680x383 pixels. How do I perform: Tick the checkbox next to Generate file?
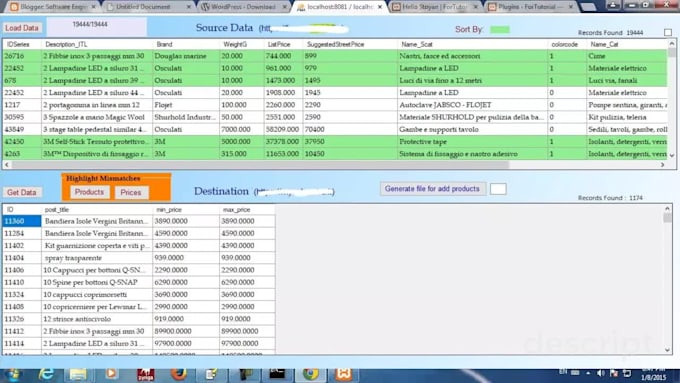(498, 189)
